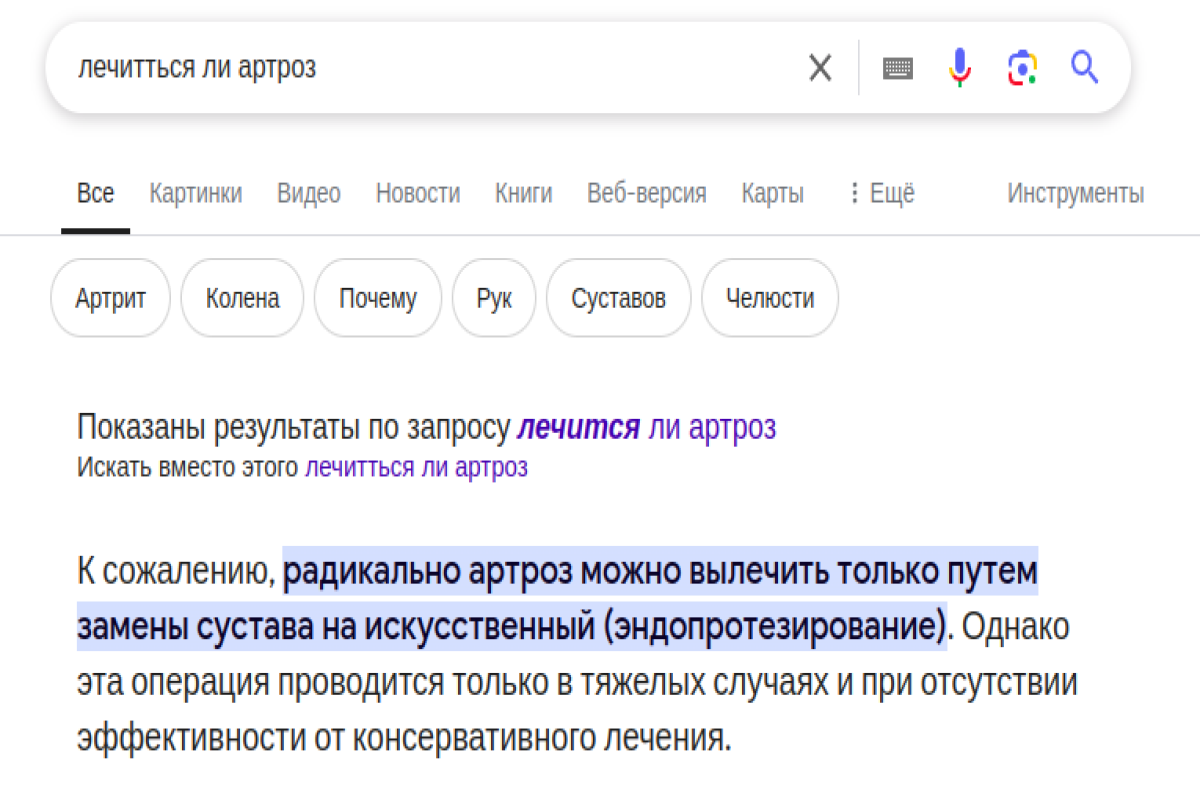Select the Артрит filter chip
This screenshot has height=800, width=1200.
click(111, 298)
